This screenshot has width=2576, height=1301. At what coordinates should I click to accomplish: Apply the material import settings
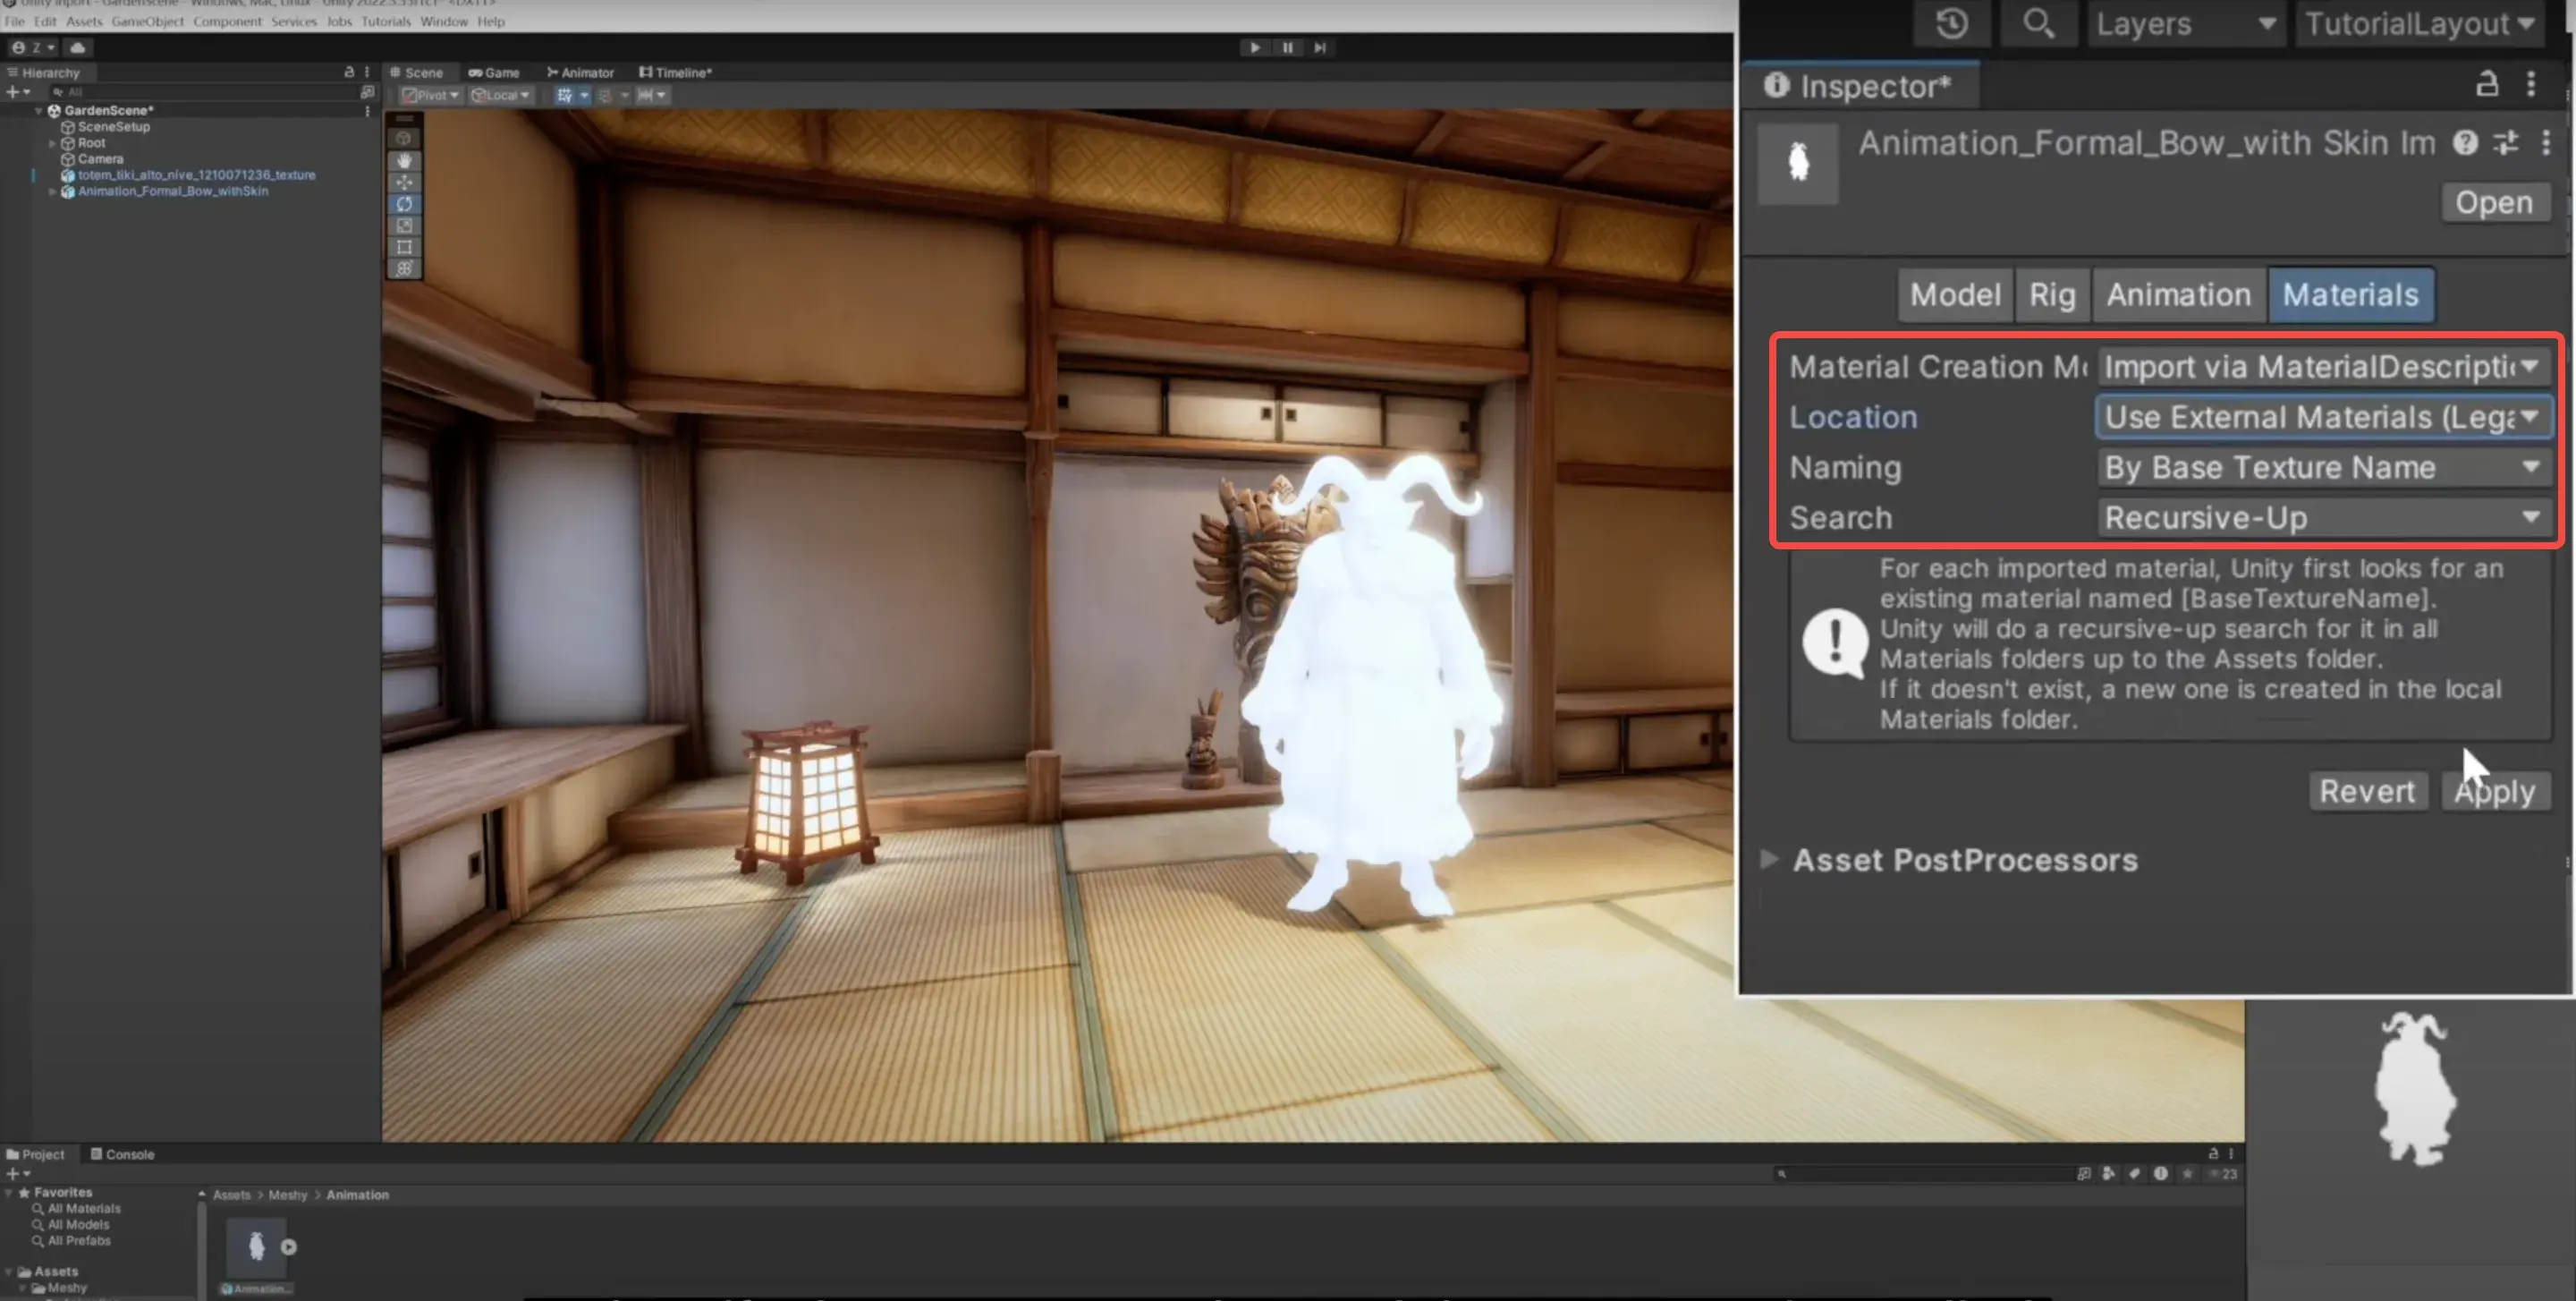(x=2494, y=791)
